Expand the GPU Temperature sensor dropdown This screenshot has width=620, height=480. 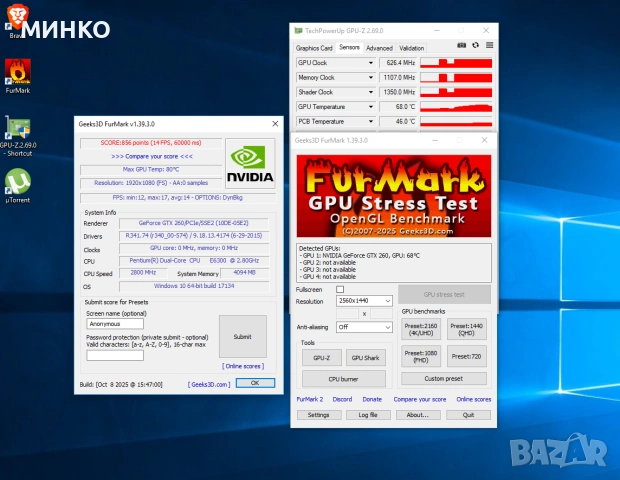click(370, 107)
